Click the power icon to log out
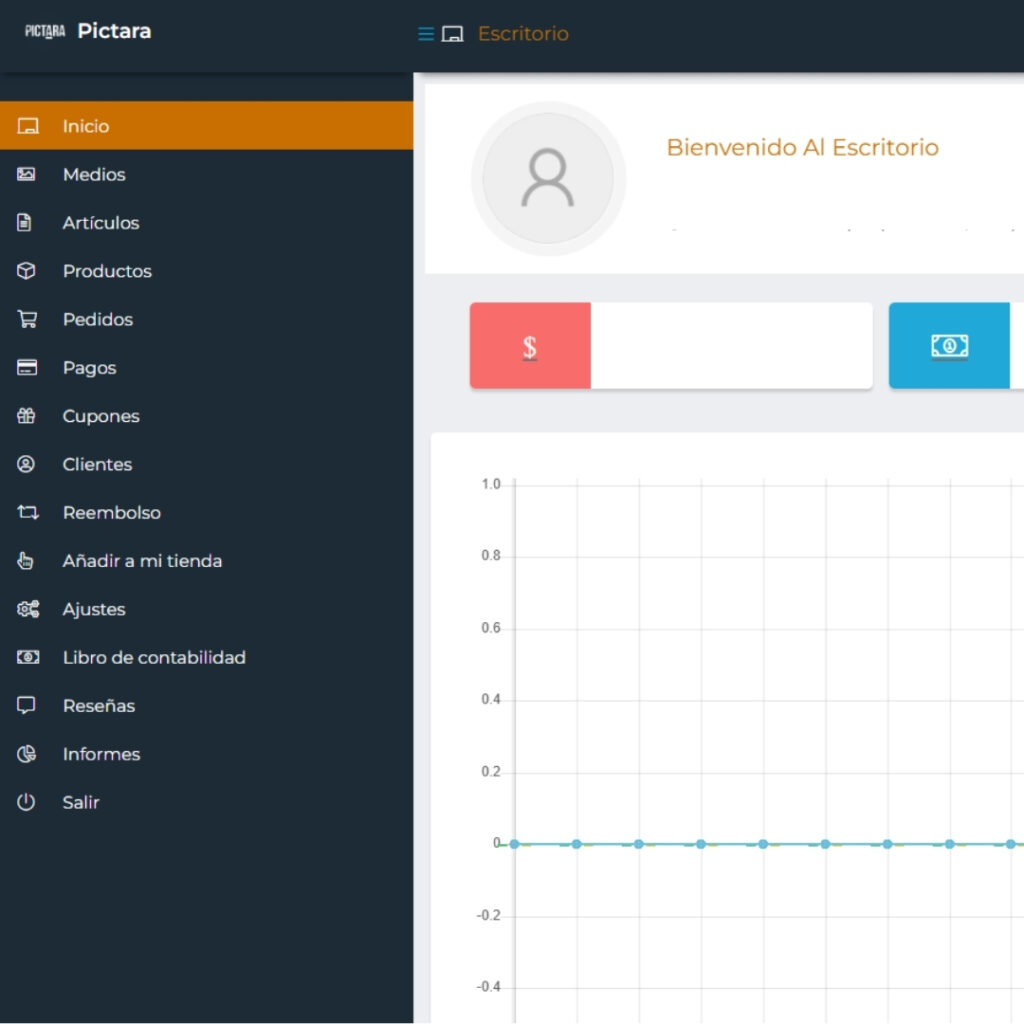Screen dimensions: 1024x1024 coord(27,802)
